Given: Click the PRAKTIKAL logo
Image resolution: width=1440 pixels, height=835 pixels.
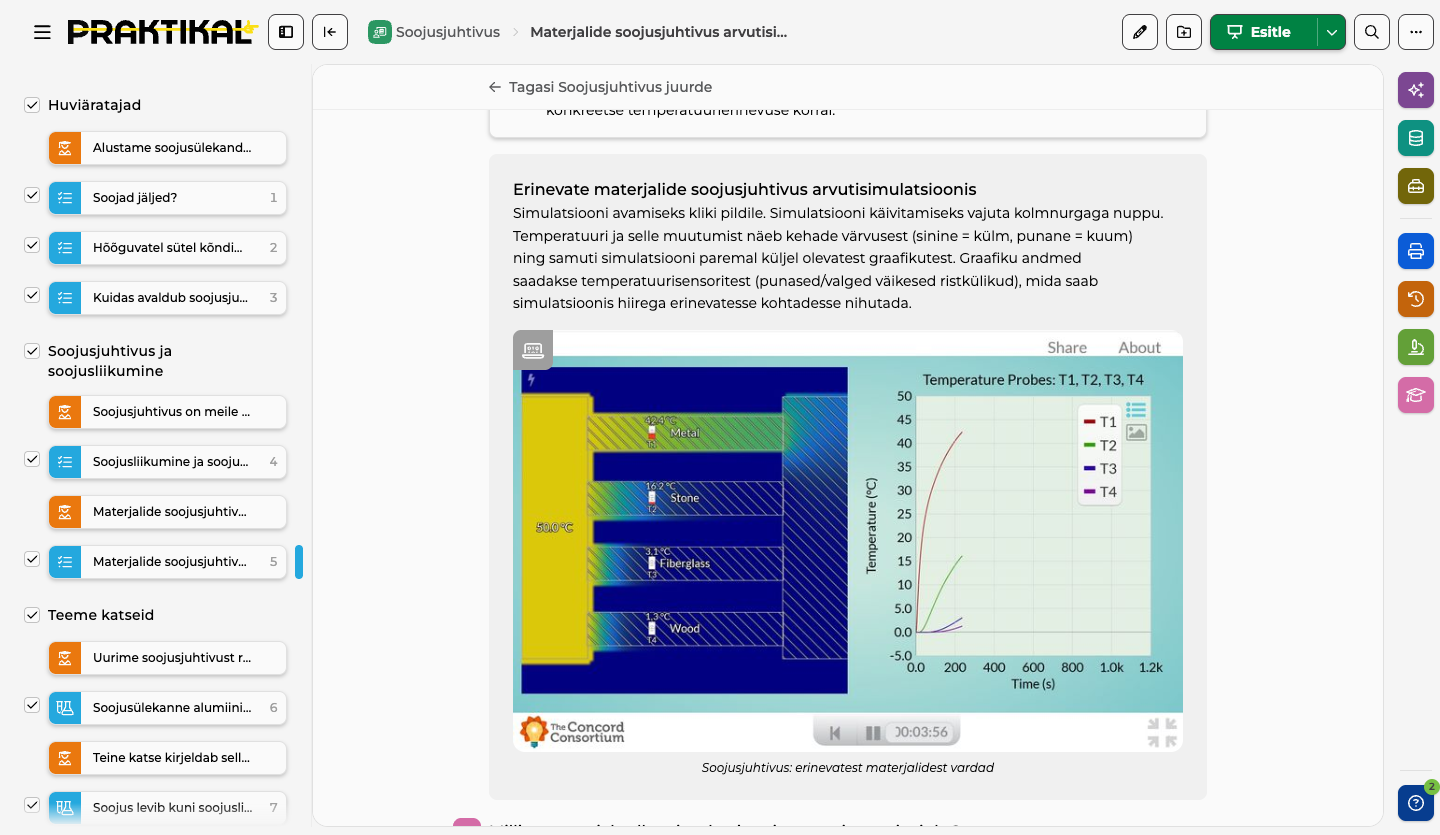Looking at the screenshot, I should click(x=162, y=32).
